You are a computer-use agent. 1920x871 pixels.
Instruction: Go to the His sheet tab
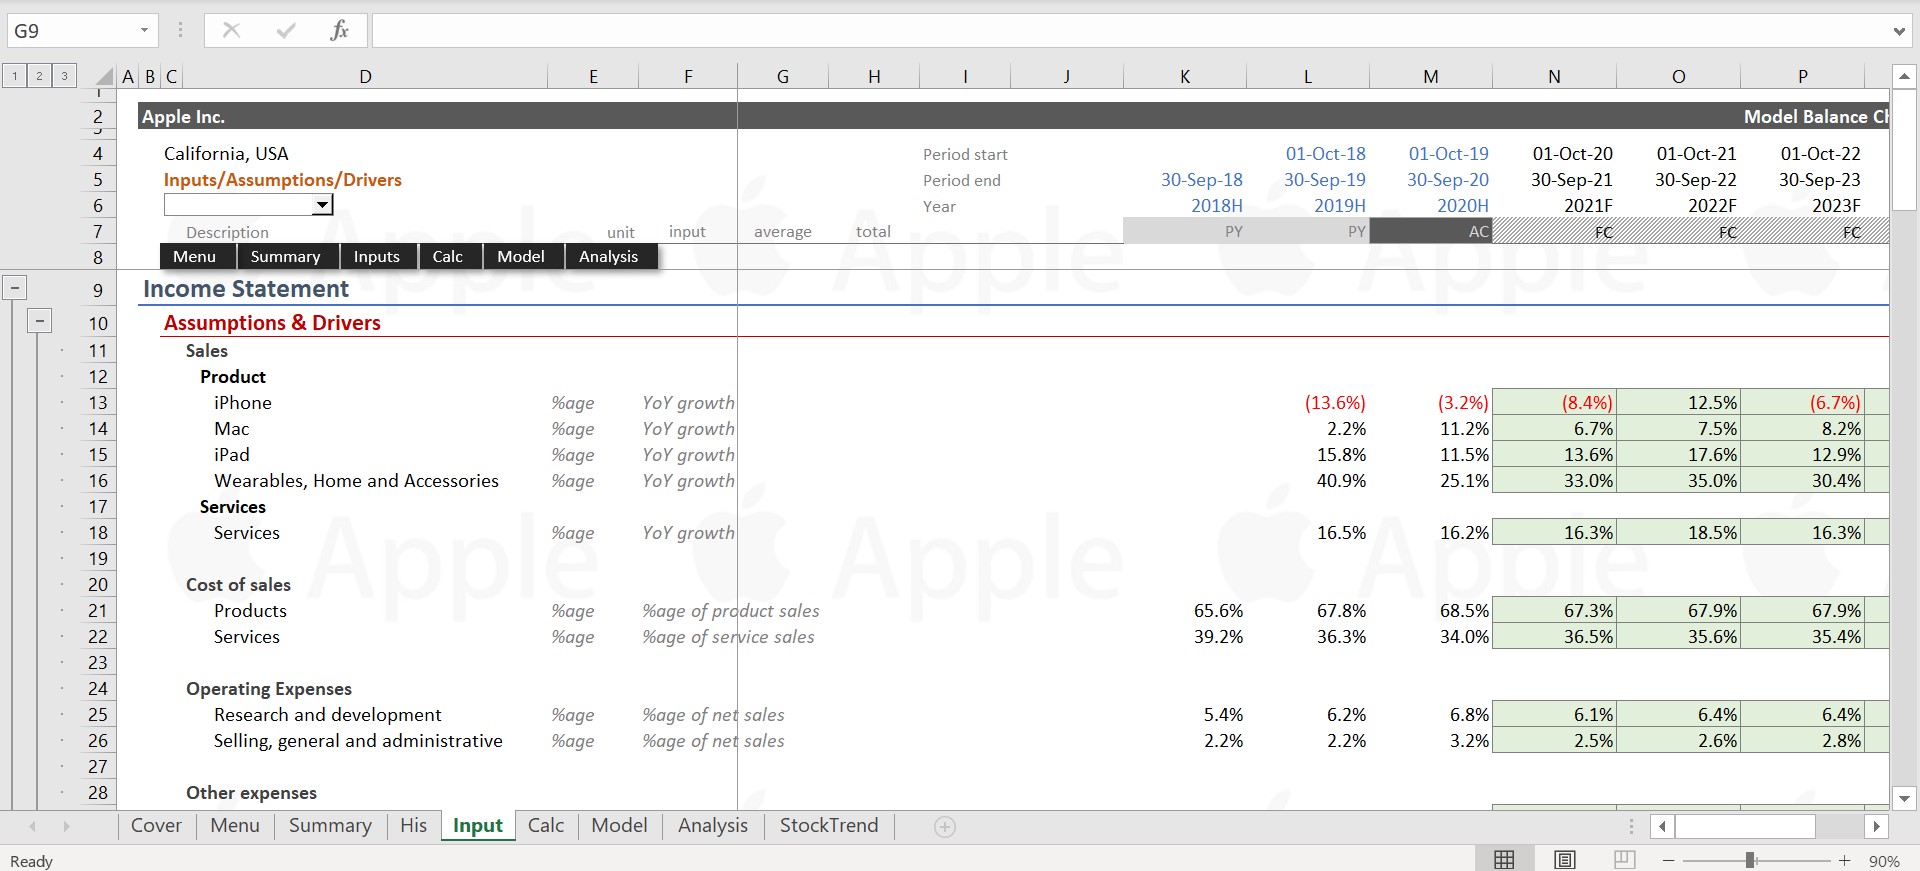pos(413,825)
